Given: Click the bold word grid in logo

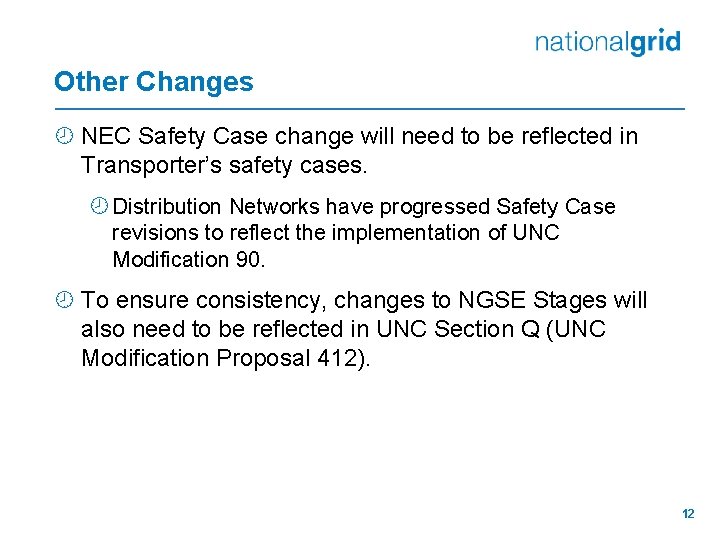Looking at the screenshot, I should [655, 42].
